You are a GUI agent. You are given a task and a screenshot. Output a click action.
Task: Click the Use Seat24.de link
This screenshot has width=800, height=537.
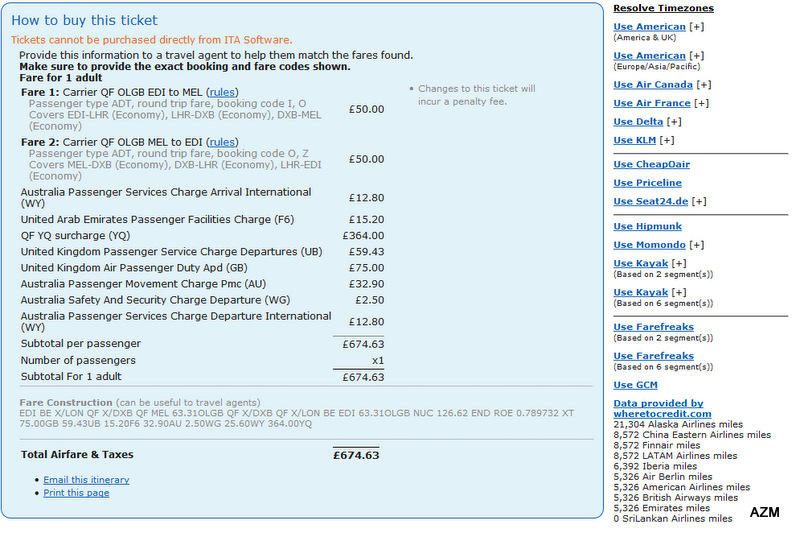[x=651, y=201]
